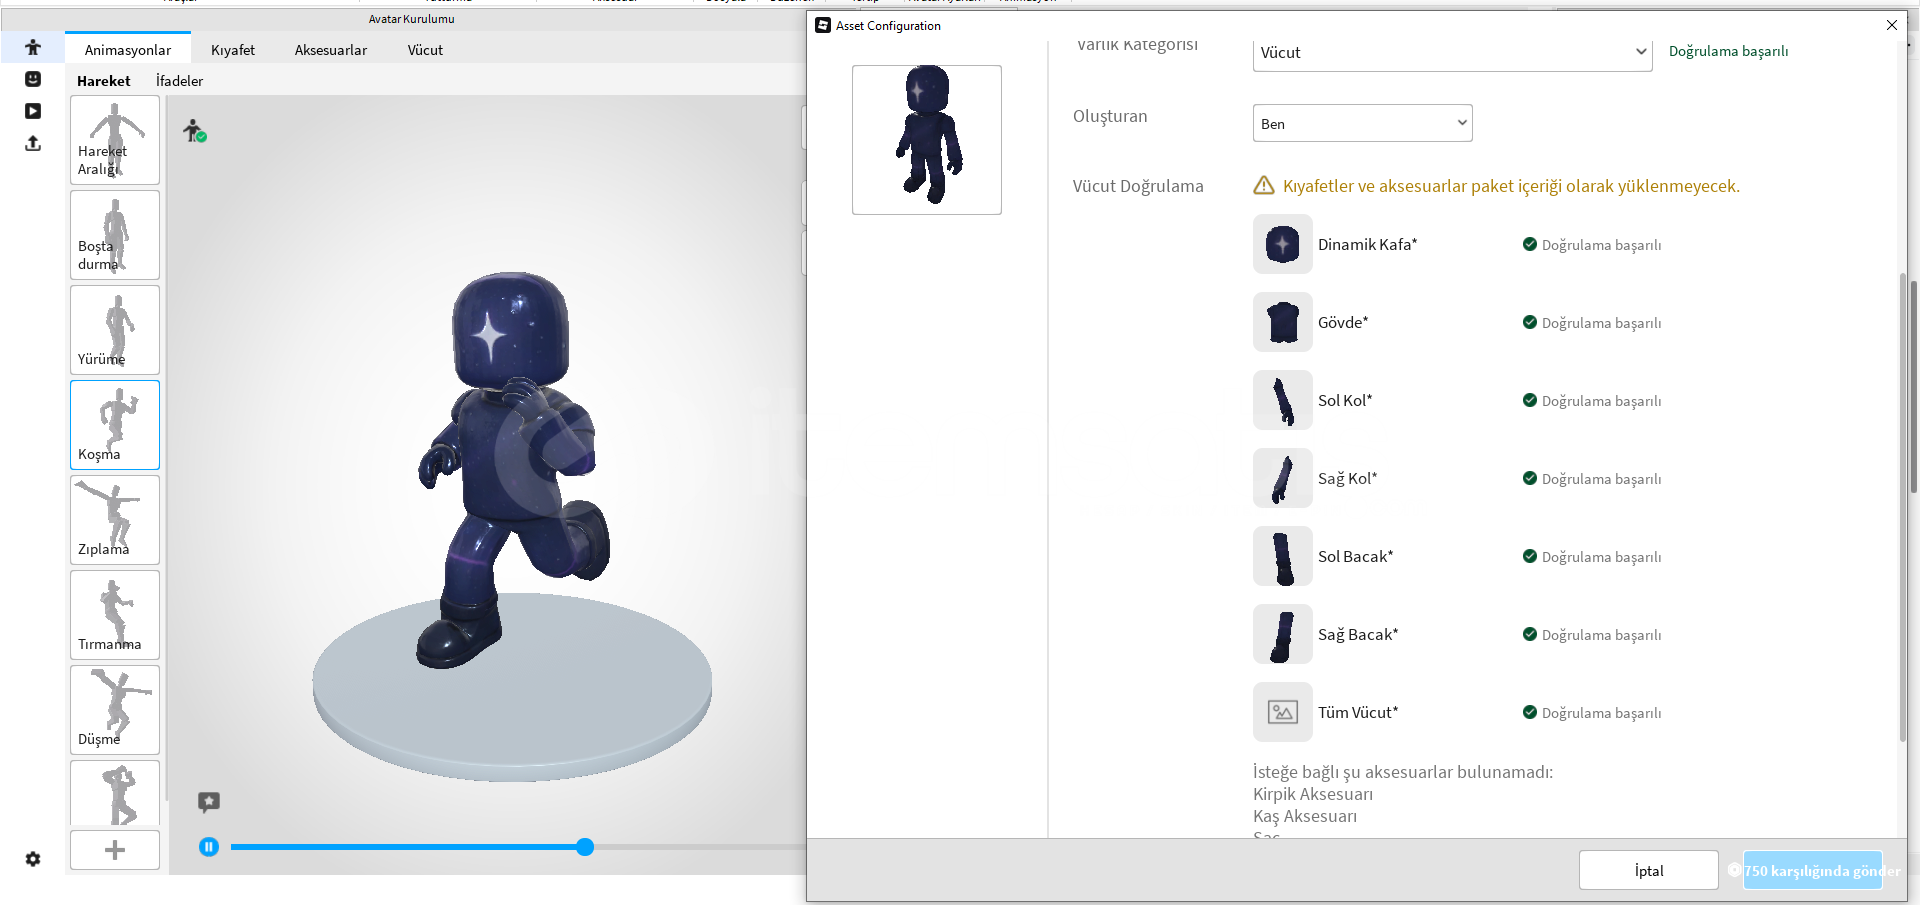
Task: Select the Yürüme animation thumbnail
Action: coord(115,330)
